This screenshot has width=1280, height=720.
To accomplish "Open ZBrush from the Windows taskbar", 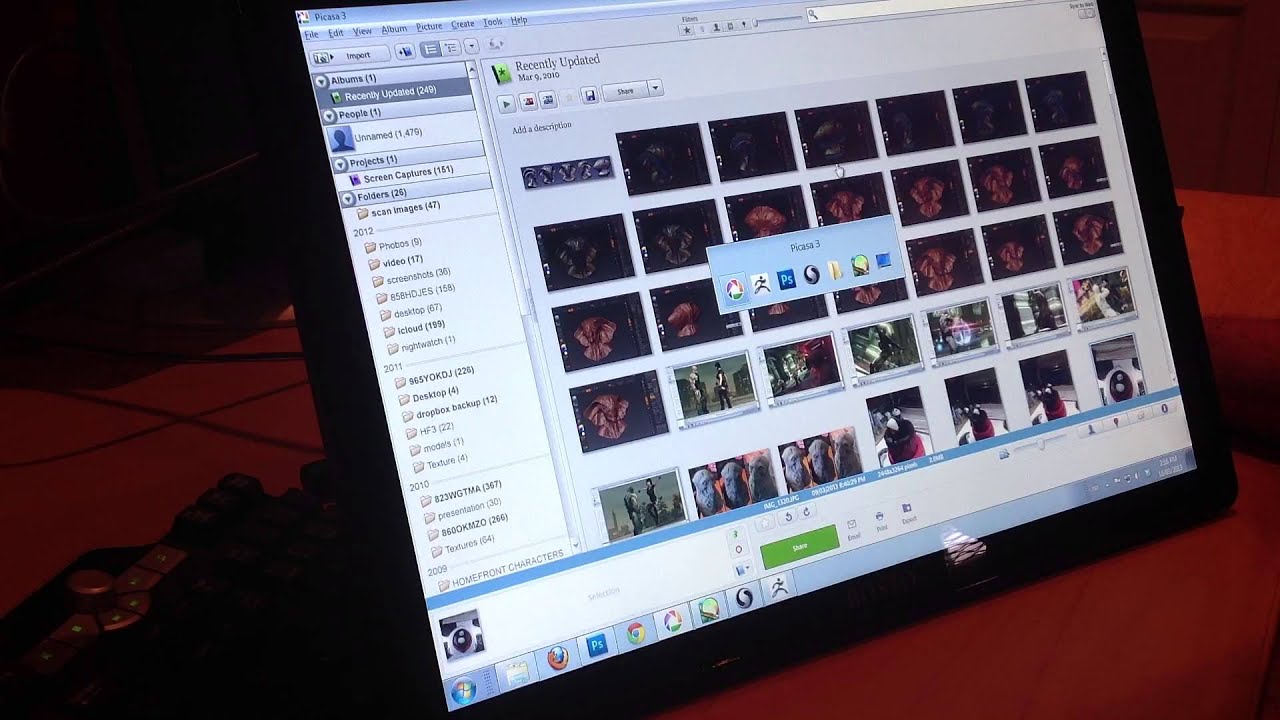I will pyautogui.click(x=779, y=588).
